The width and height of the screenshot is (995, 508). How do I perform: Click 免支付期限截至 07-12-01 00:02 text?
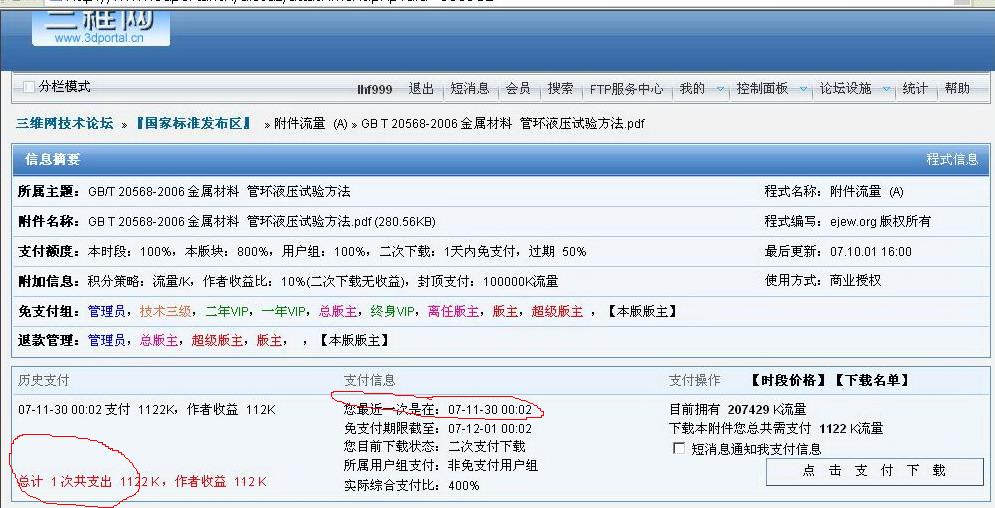coord(438,428)
